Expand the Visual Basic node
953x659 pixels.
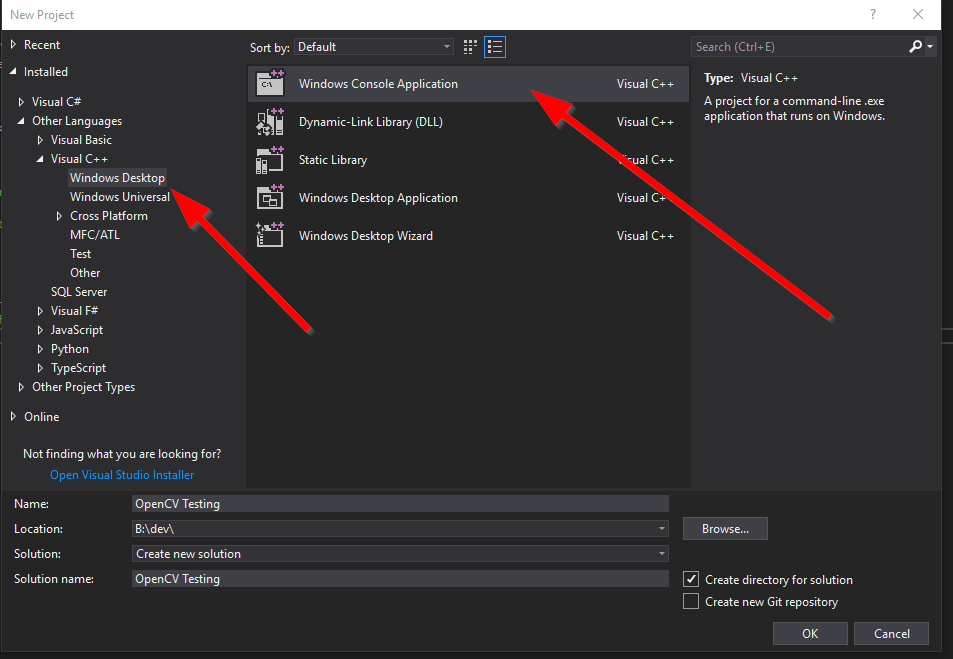point(40,140)
